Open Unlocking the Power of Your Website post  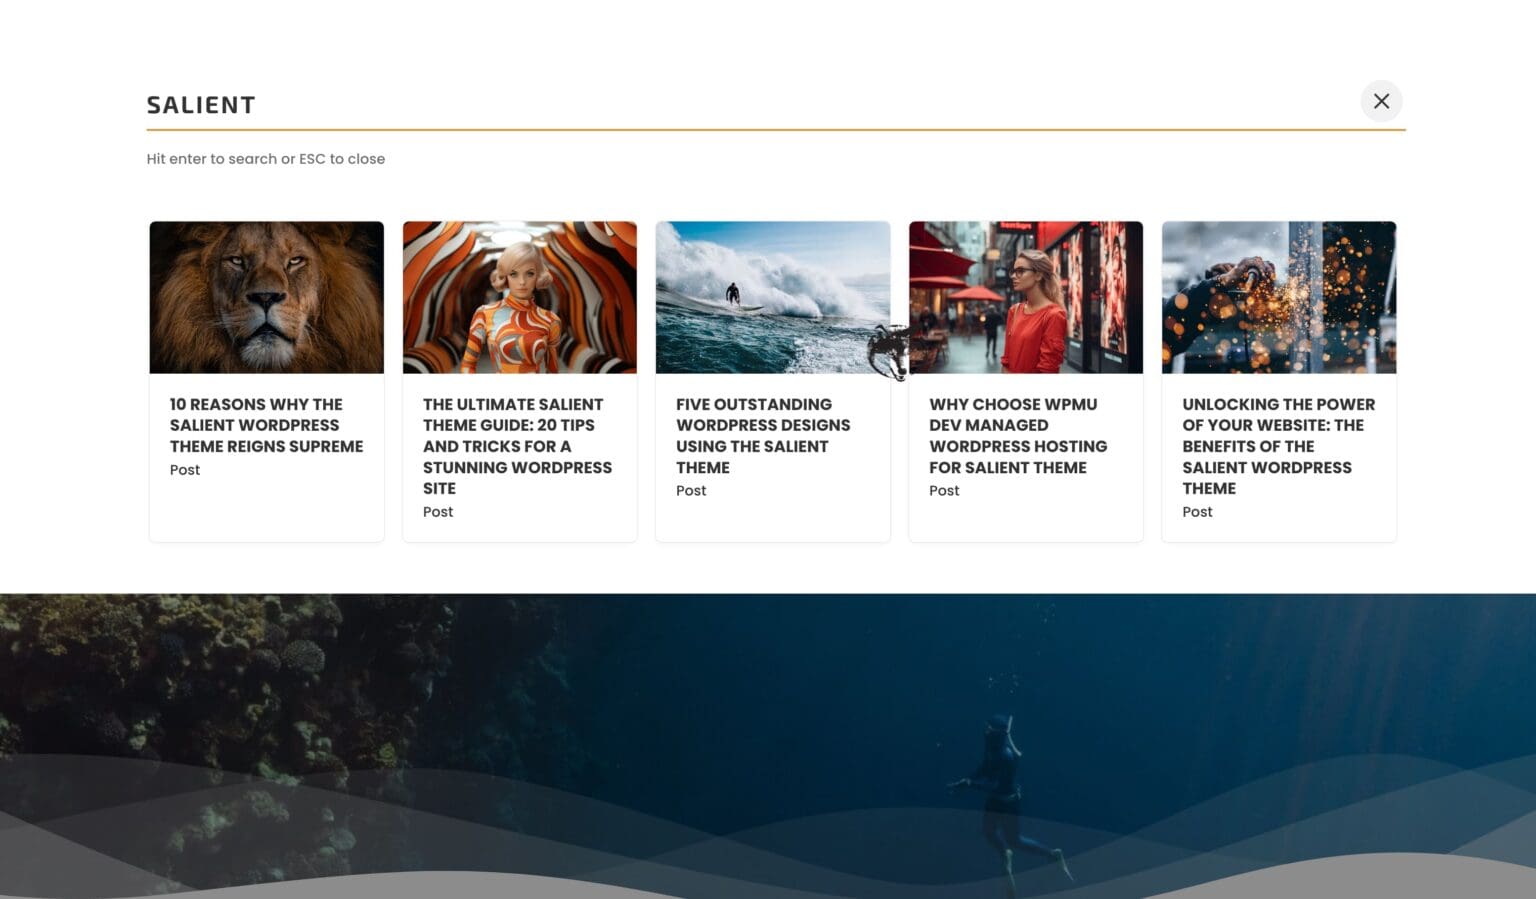(1278, 446)
